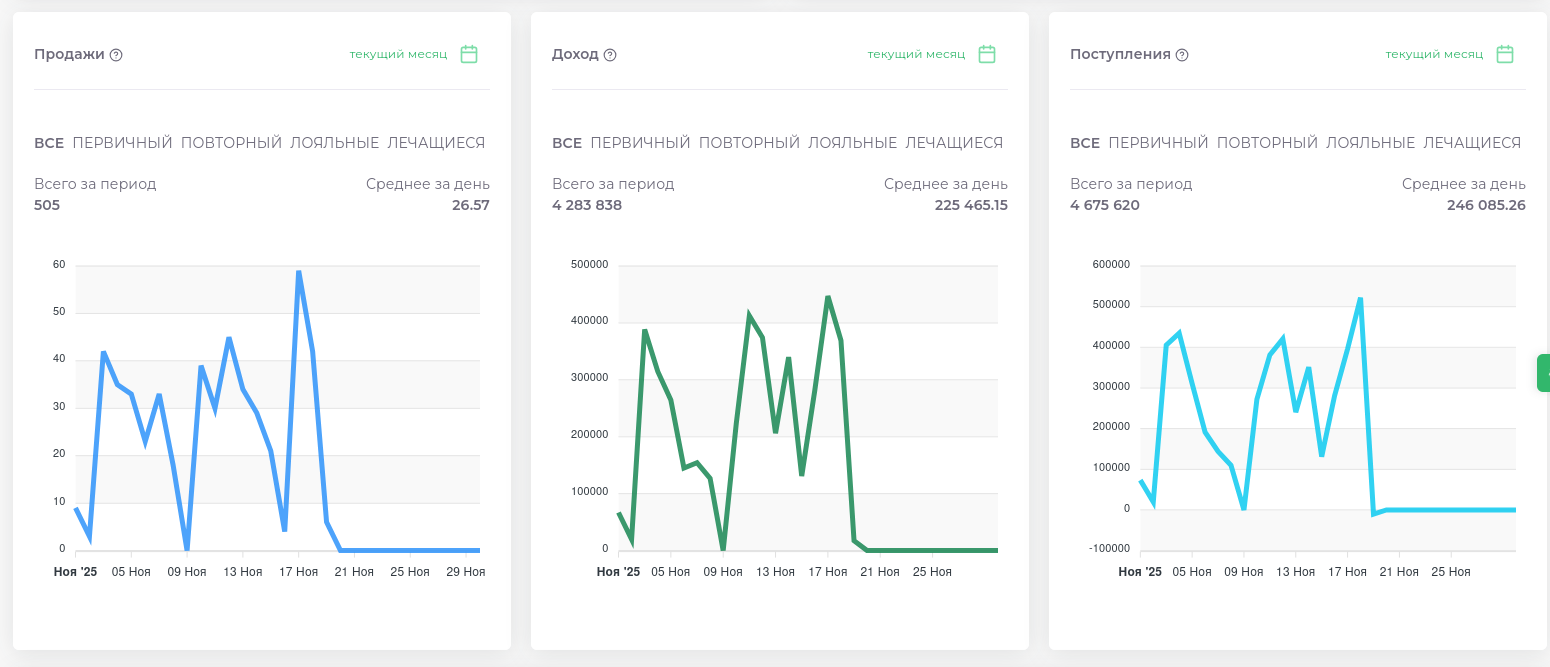Switch to ПЕРВИЧНЫЙ tab in Поступления card
1550x667 pixels.
click(1158, 143)
